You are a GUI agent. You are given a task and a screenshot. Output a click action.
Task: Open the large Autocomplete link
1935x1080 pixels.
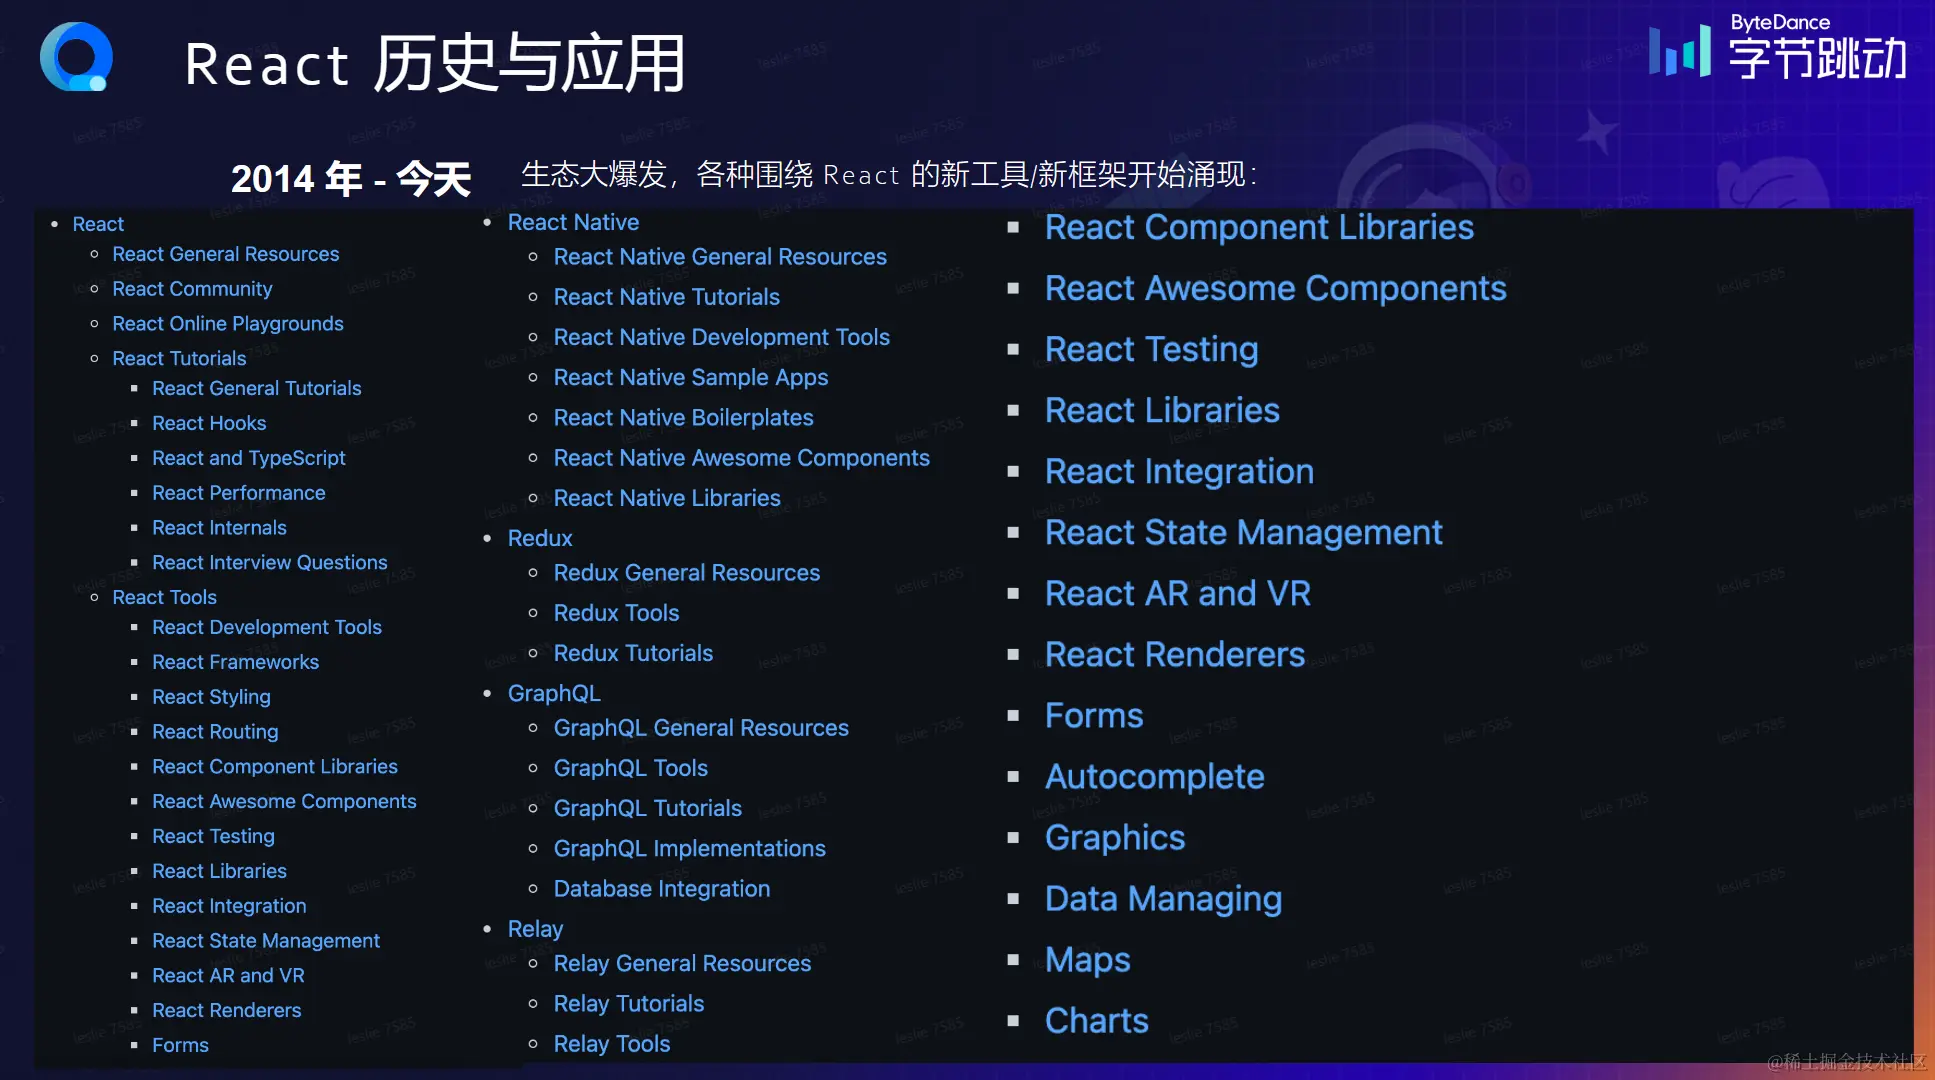point(1154,776)
